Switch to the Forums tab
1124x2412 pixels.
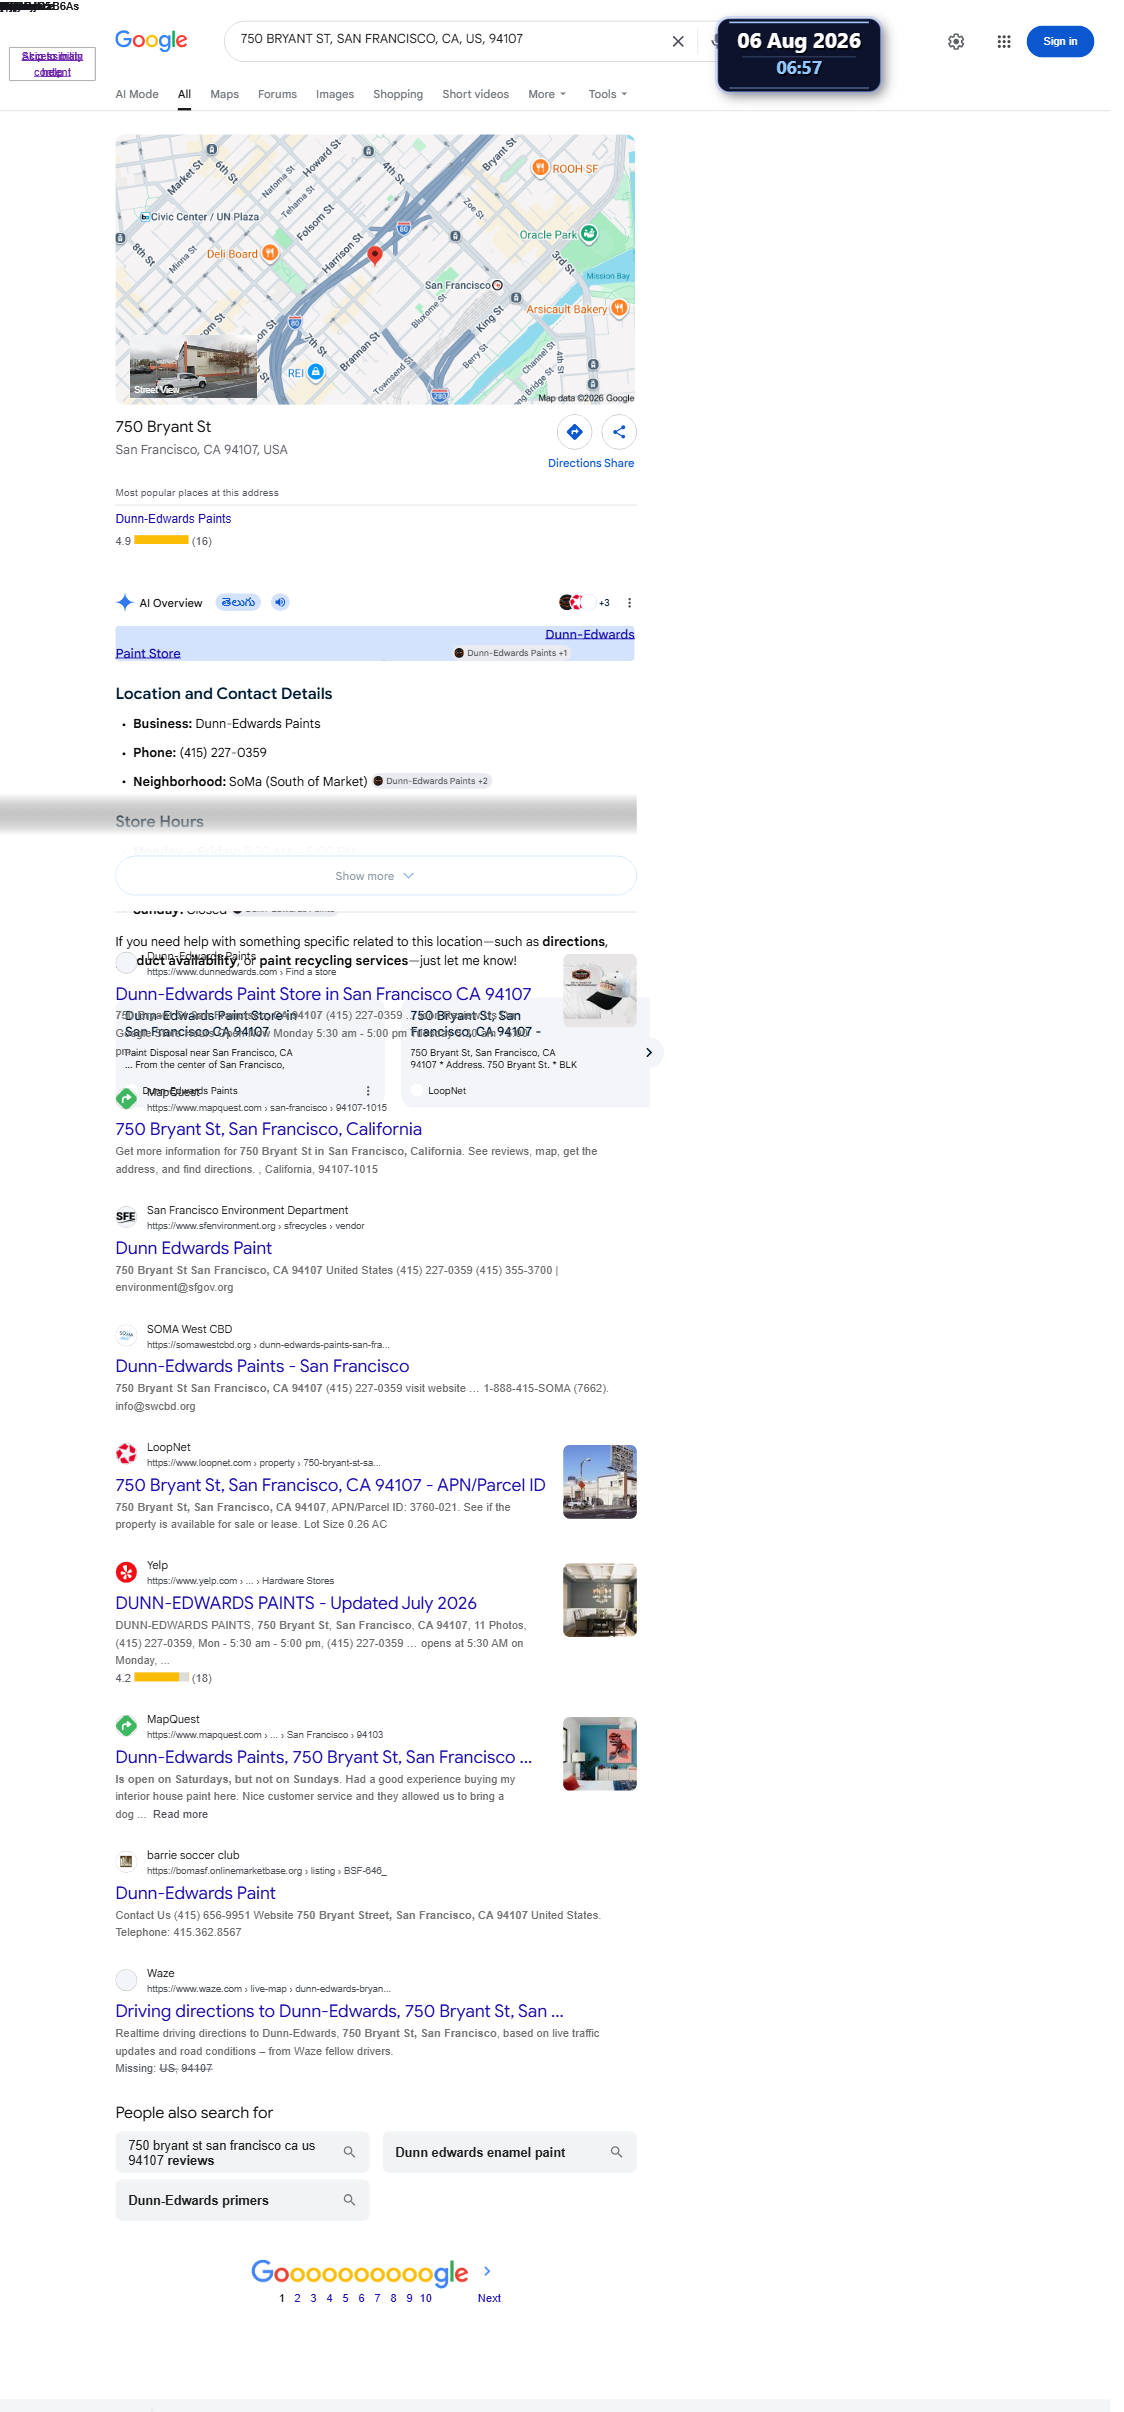pyautogui.click(x=277, y=94)
